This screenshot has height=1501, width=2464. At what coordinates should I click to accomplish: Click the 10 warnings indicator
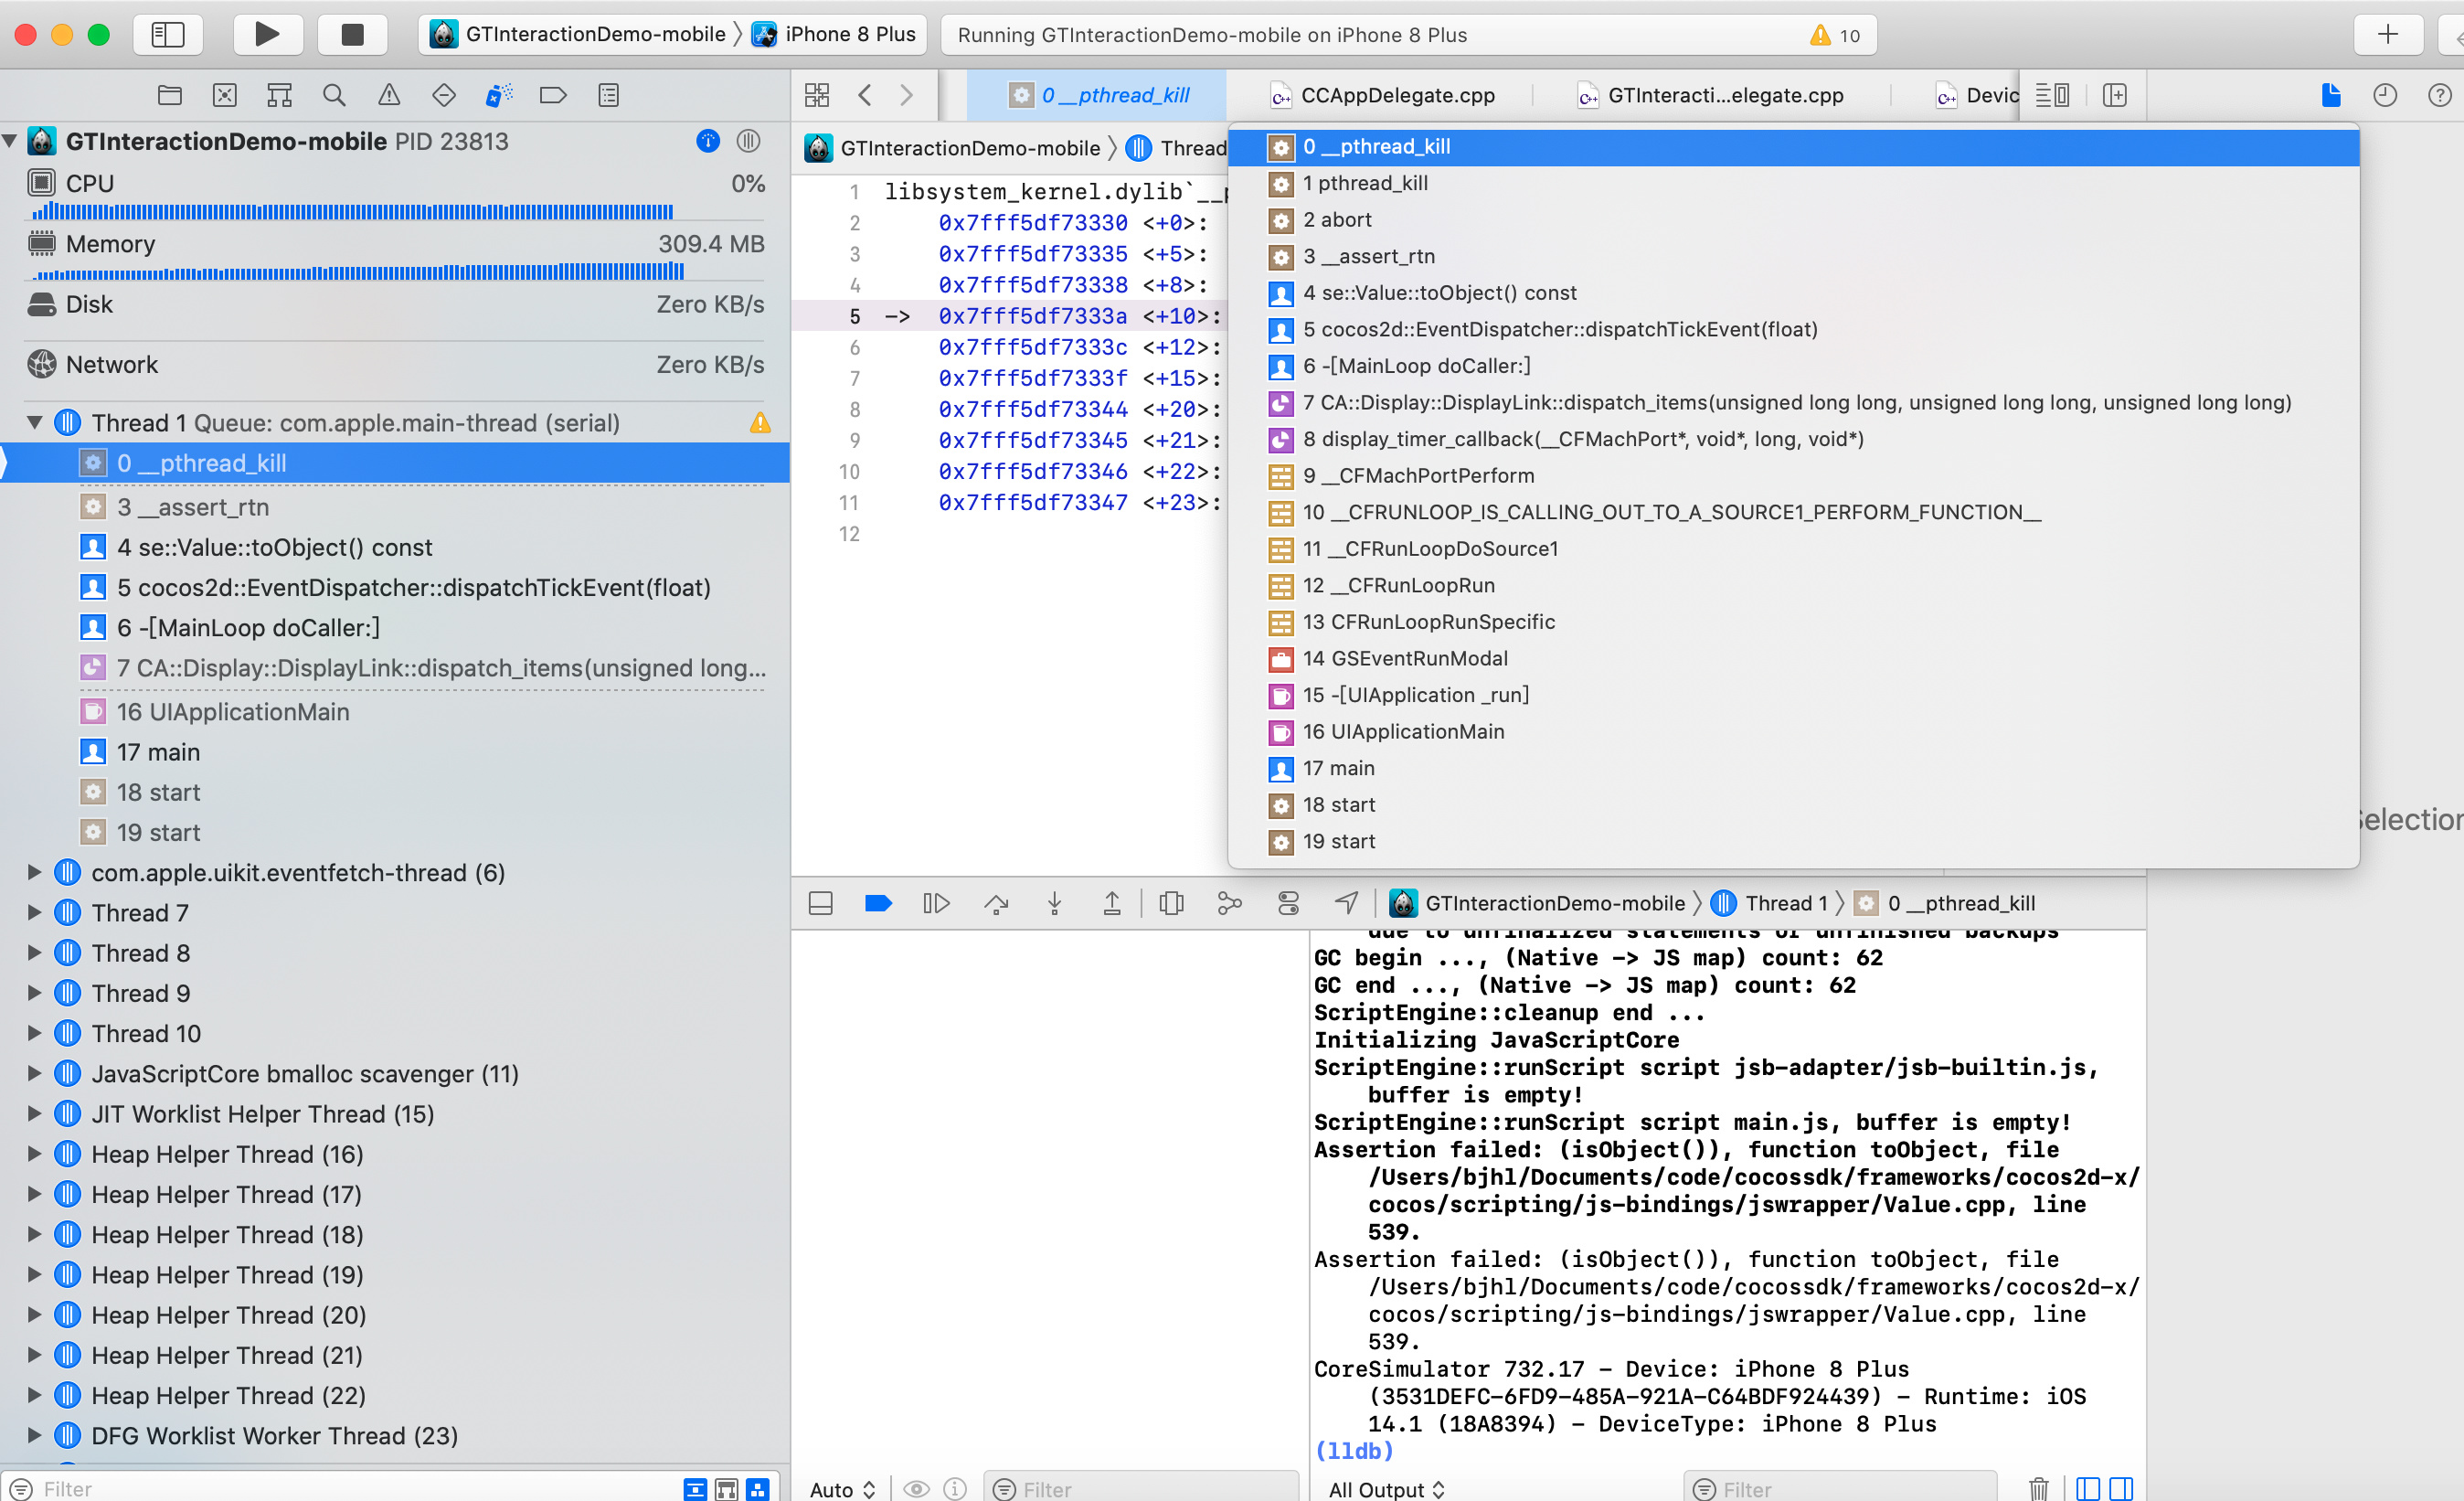click(x=1834, y=35)
